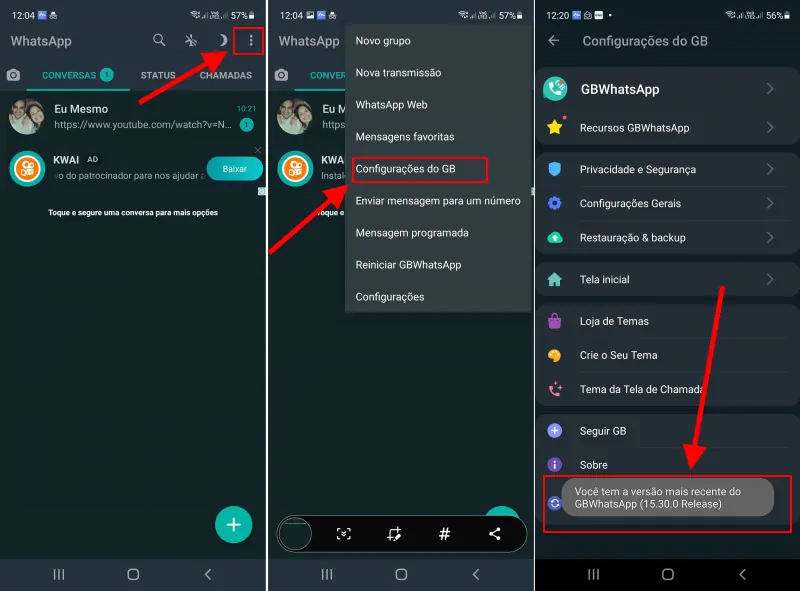Image resolution: width=800 pixels, height=591 pixels.
Task: Choose Enviar mensagem para um número
Action: (438, 201)
